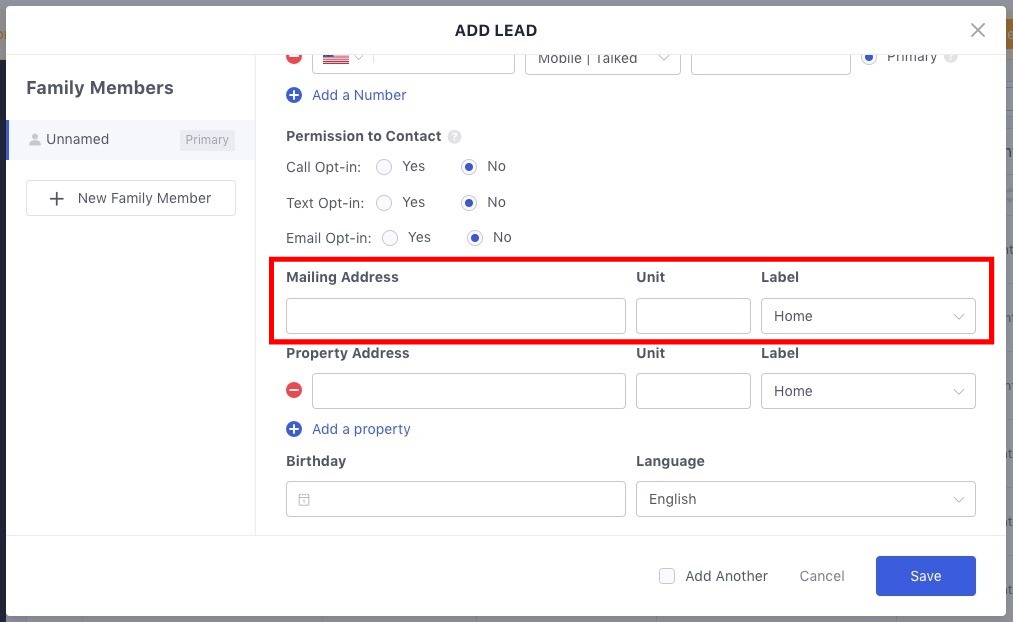Screen dimensions: 1013x622
Task: Click the red remove phone number icon
Action: click(294, 58)
